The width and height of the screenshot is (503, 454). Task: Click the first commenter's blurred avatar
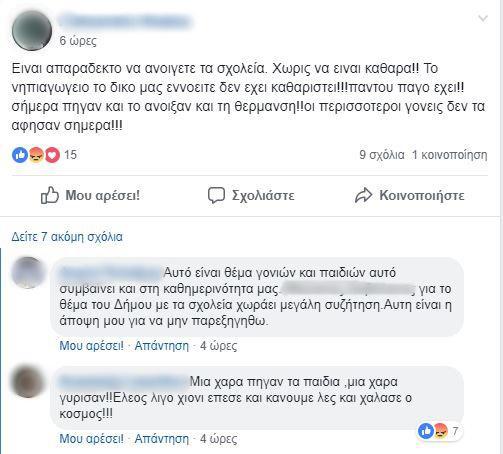coord(28,272)
